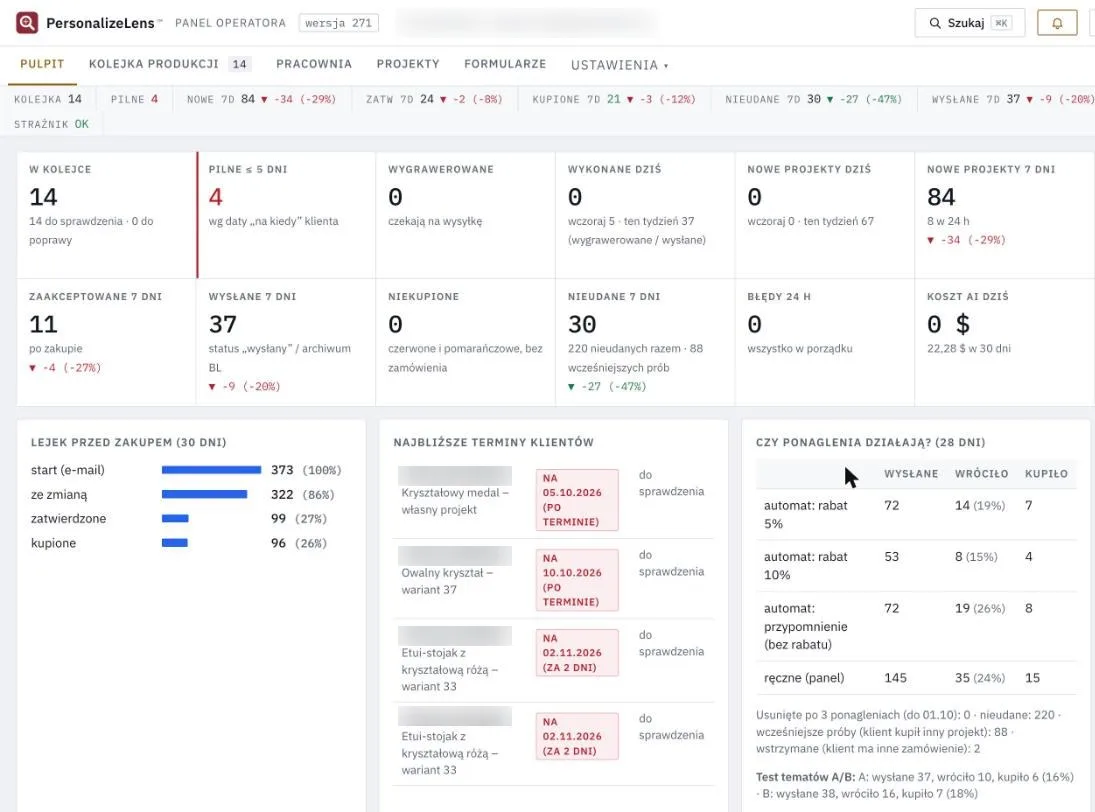
Task: Click the wersja 271 version badge
Action: click(339, 23)
